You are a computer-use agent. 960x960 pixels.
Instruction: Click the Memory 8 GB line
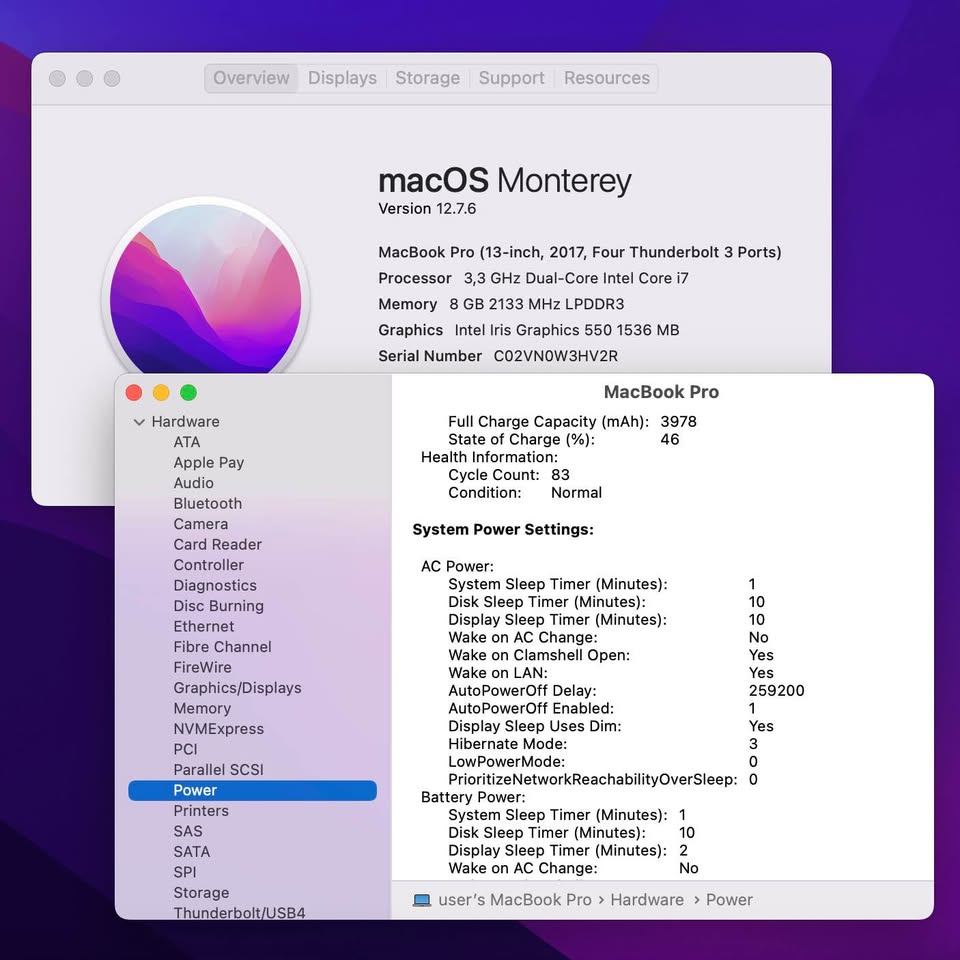point(501,304)
